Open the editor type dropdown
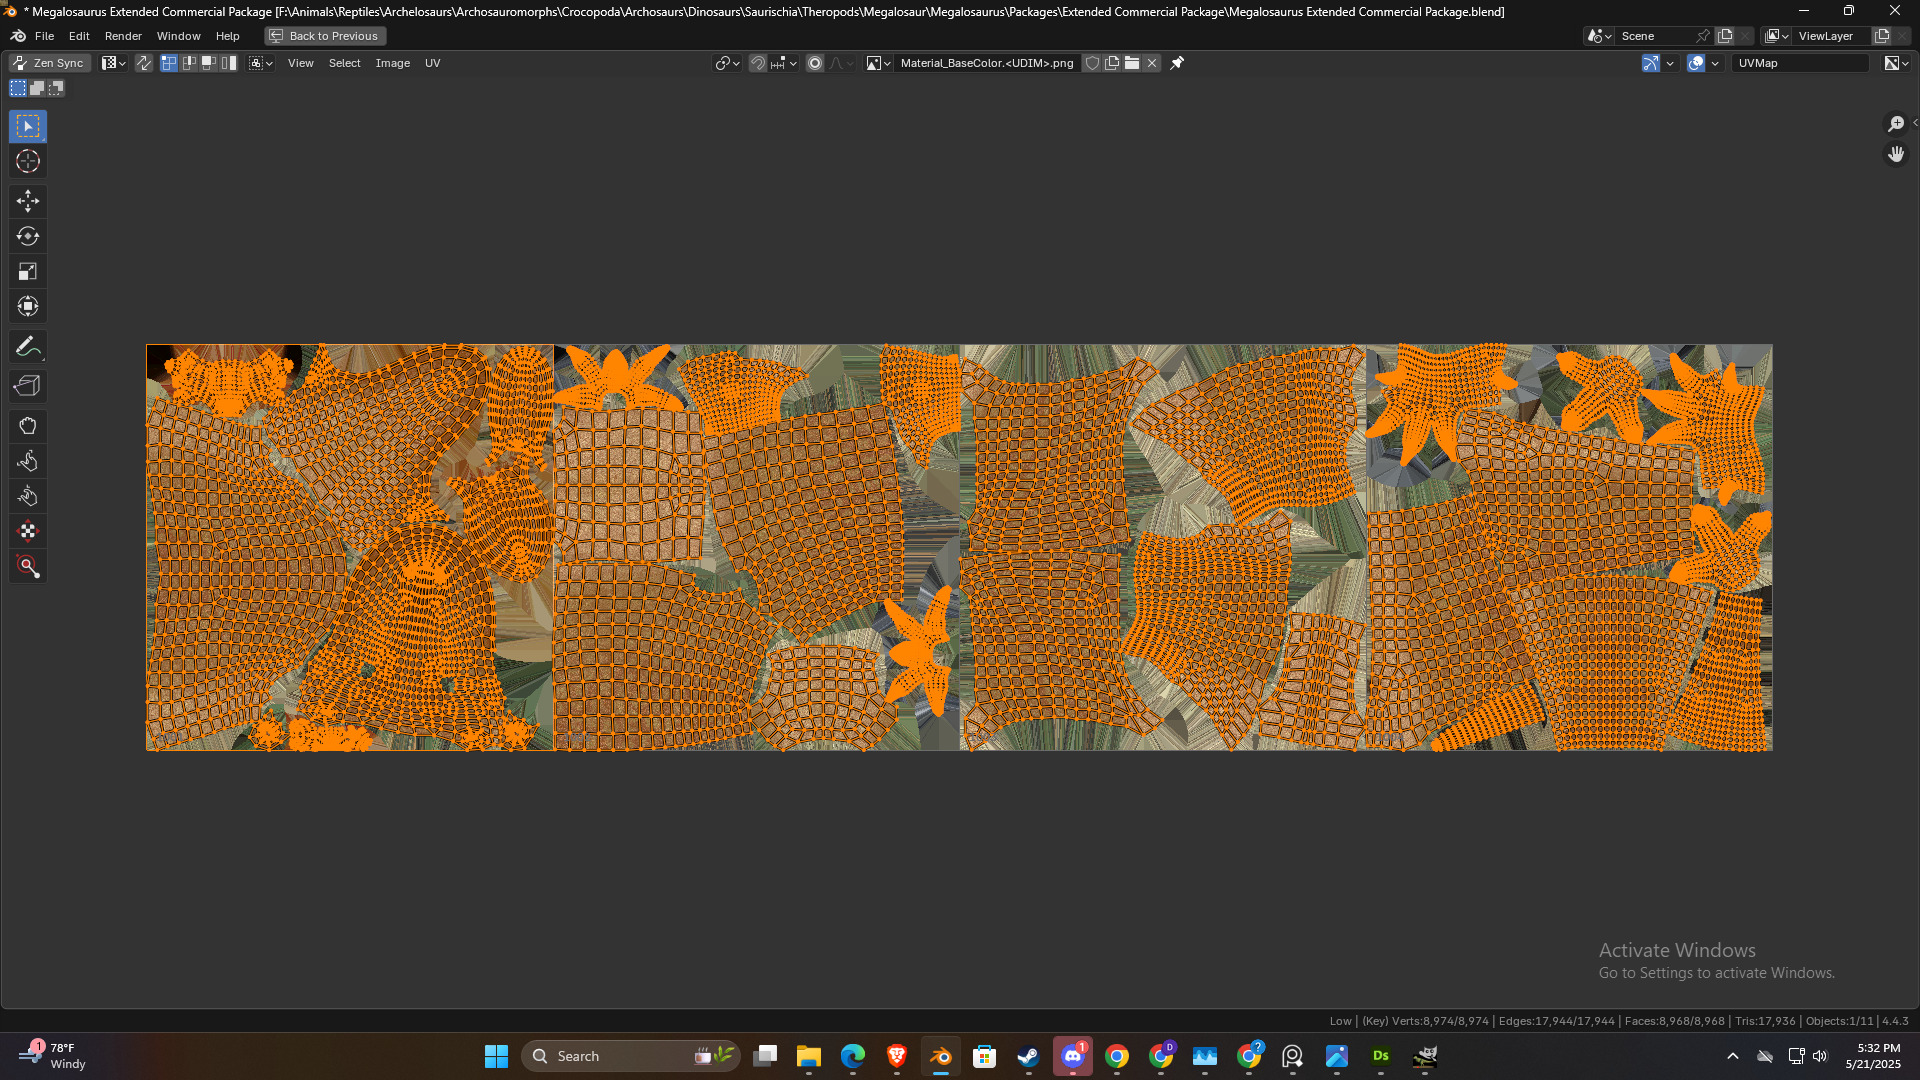The width and height of the screenshot is (1920, 1080). (113, 63)
